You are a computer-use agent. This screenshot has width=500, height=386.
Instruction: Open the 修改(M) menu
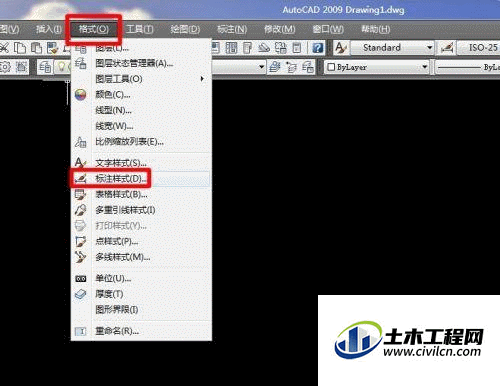tap(280, 29)
